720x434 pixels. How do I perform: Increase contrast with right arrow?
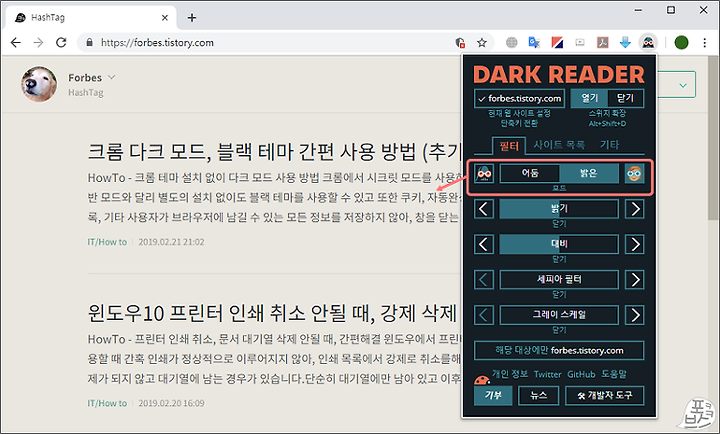[635, 244]
